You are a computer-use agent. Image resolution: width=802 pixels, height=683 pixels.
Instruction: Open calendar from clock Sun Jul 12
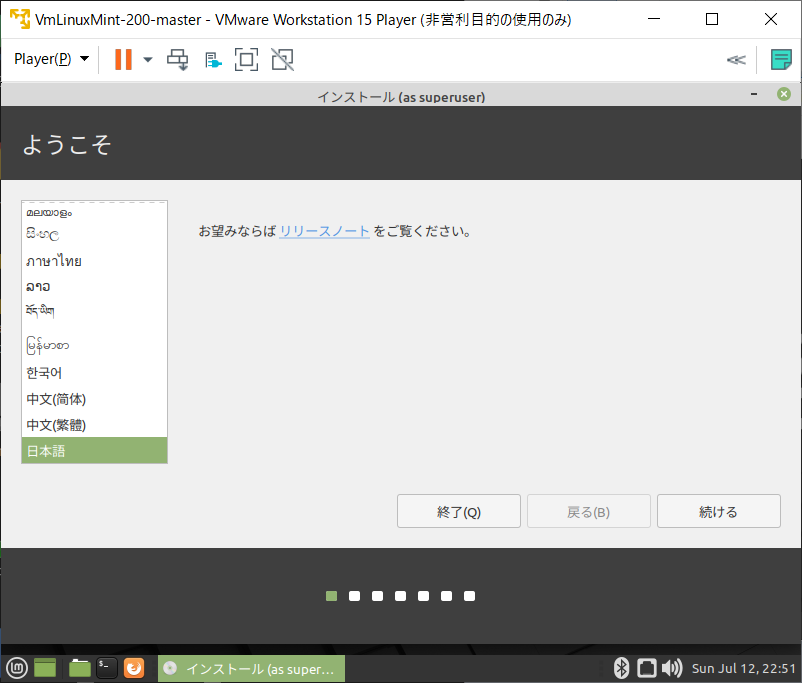pos(744,669)
